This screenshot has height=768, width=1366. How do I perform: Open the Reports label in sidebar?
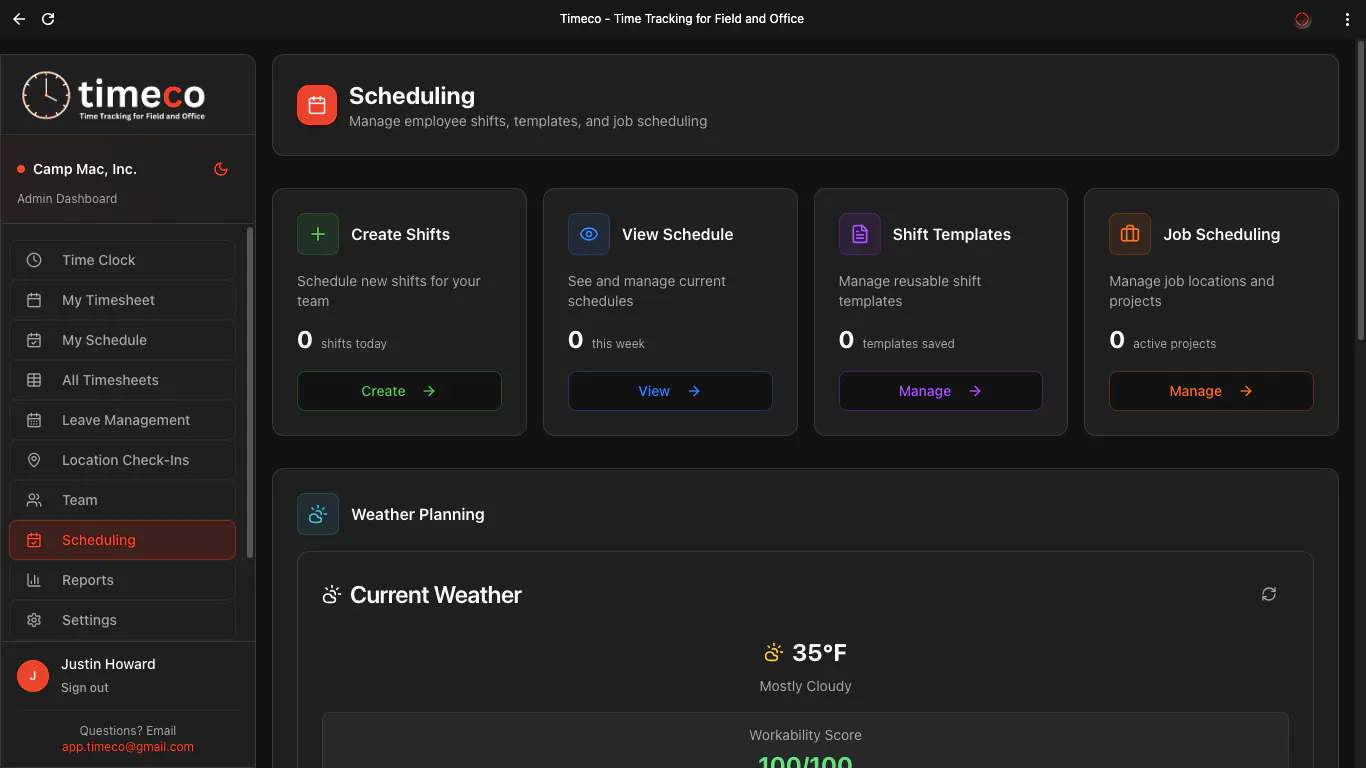click(x=88, y=580)
